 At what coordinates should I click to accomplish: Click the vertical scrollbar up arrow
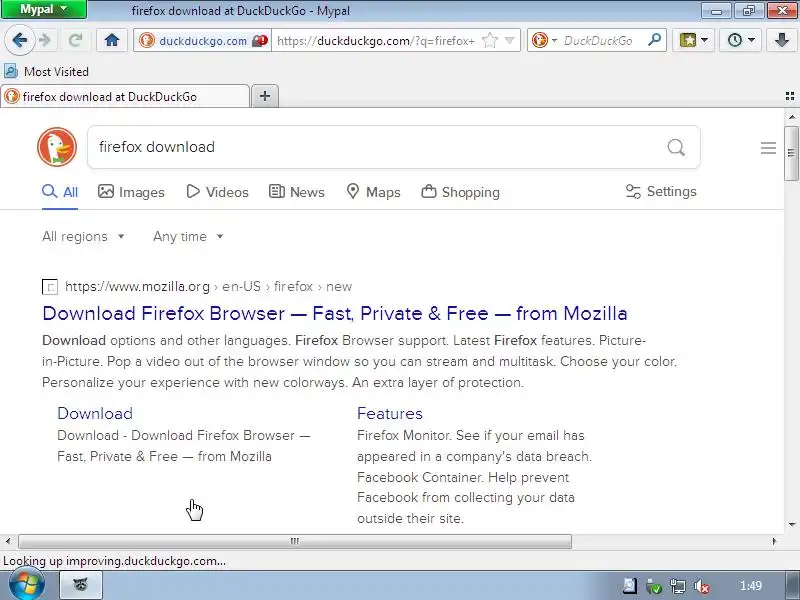point(791,117)
